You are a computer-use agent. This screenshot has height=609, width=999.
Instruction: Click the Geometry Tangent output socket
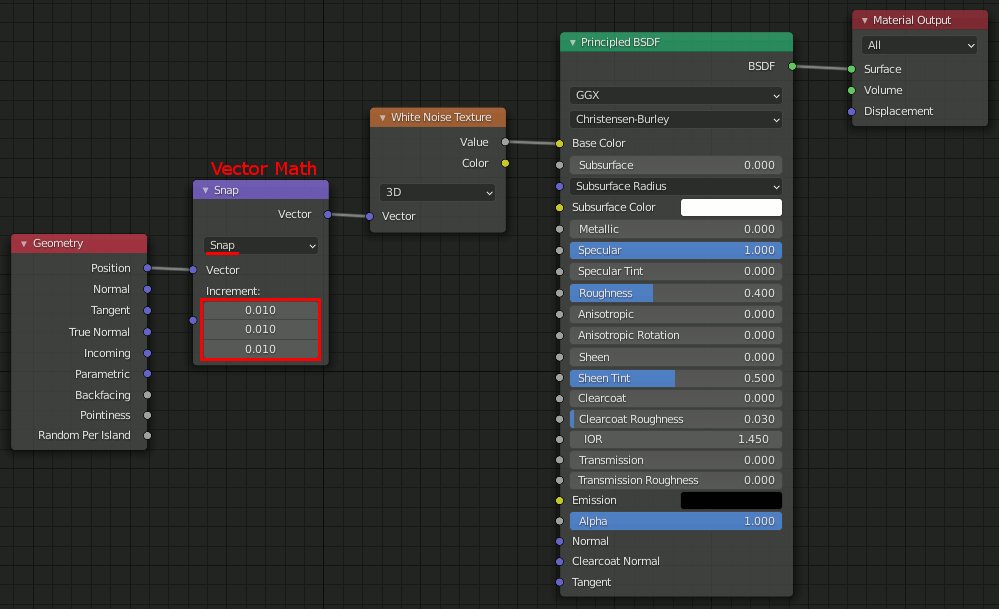coord(147,310)
